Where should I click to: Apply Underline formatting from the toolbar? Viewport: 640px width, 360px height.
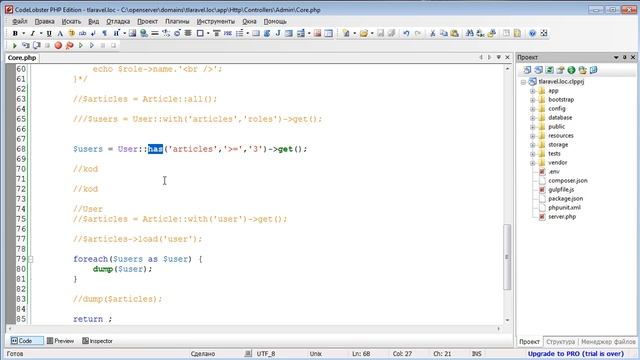tap(49, 33)
